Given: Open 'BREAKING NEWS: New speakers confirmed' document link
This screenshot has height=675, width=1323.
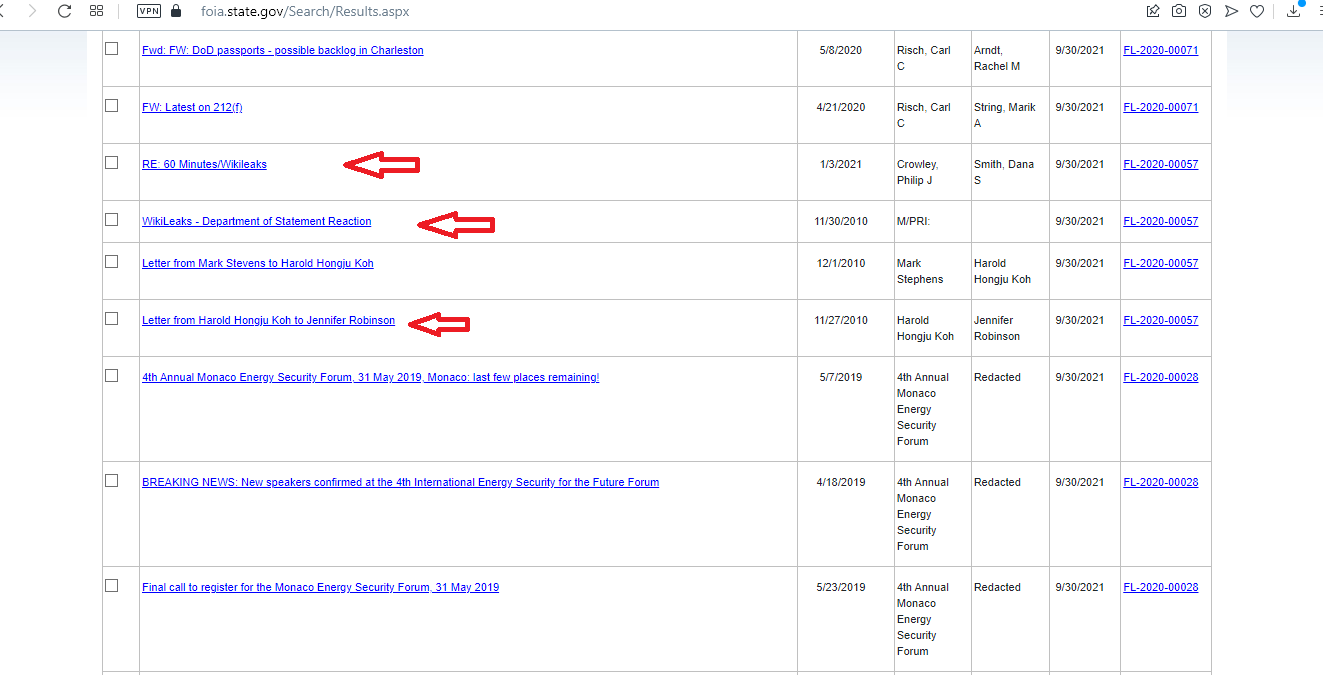Looking at the screenshot, I should point(400,482).
